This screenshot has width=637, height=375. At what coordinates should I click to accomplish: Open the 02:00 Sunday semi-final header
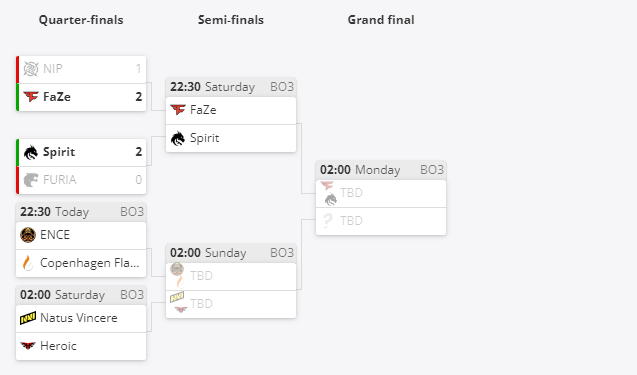point(231,253)
